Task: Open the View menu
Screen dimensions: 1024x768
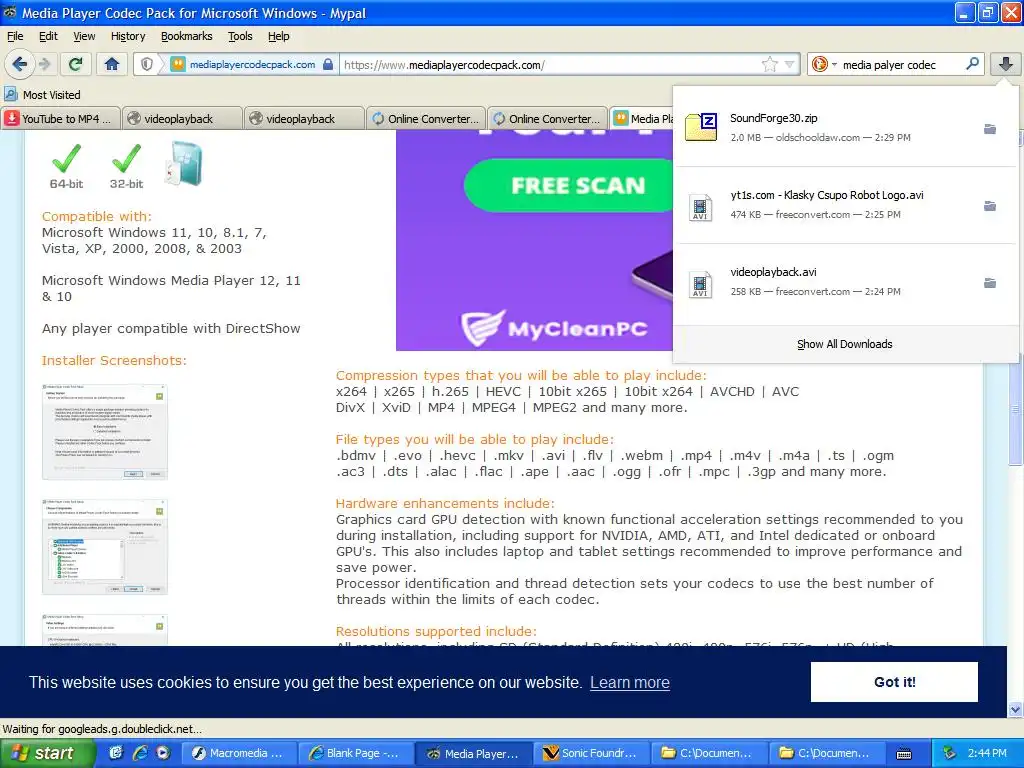Action: tap(84, 37)
